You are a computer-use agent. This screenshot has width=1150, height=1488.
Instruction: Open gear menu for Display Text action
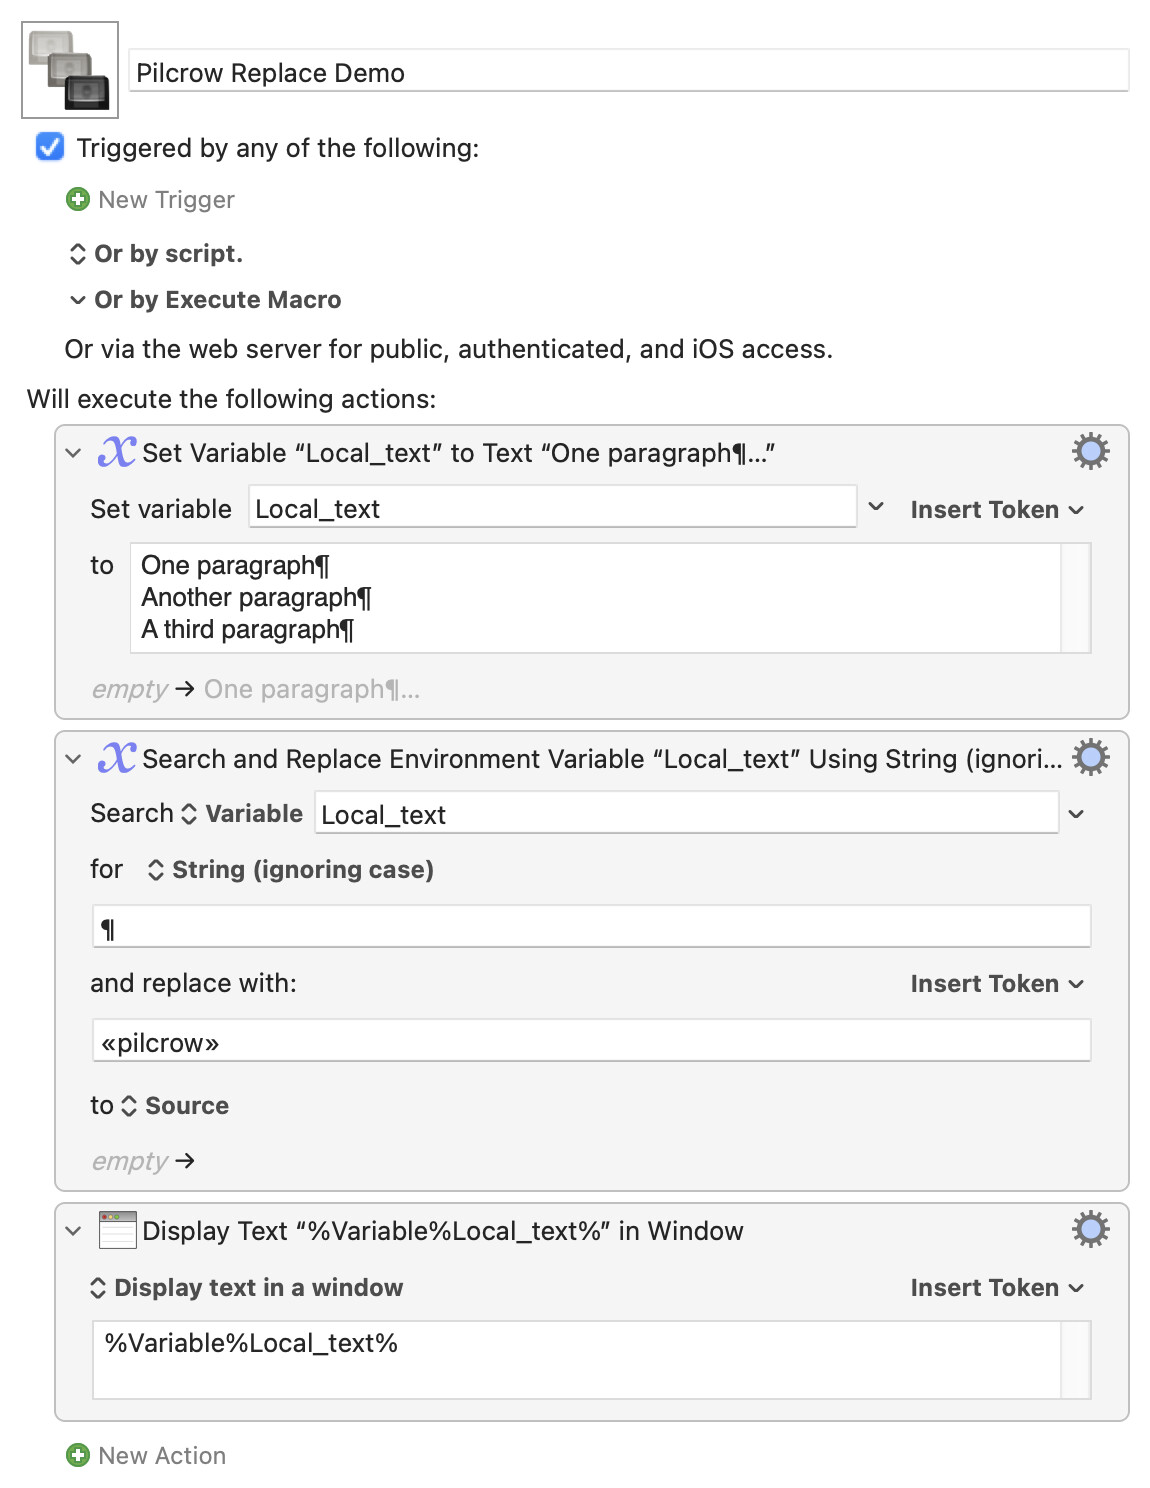(x=1091, y=1229)
